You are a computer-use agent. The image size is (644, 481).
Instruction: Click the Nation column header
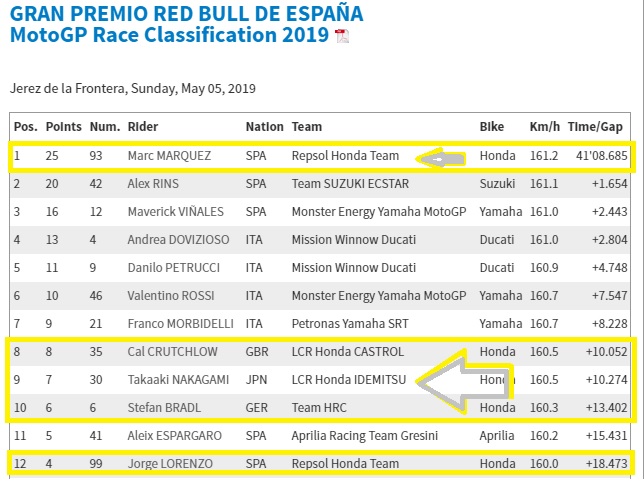coord(264,127)
